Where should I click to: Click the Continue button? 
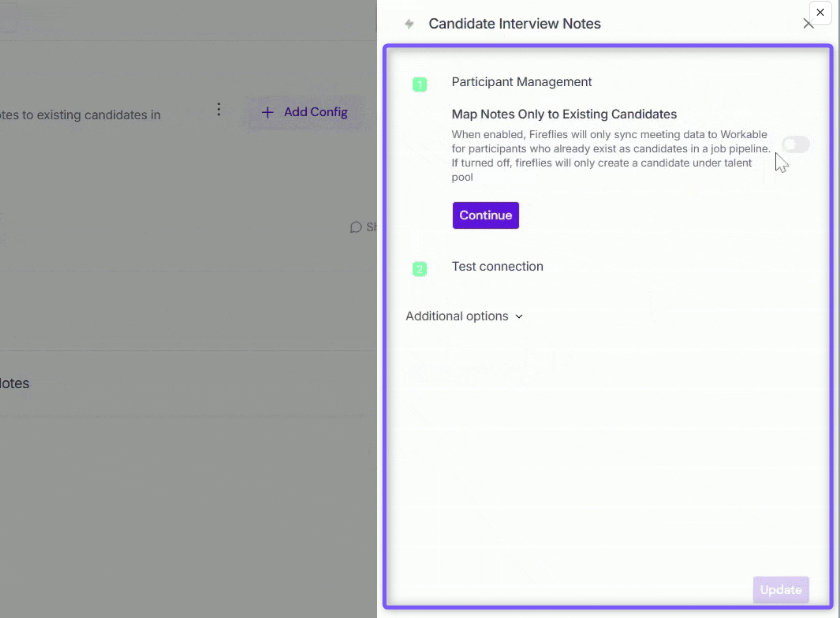[x=485, y=215]
